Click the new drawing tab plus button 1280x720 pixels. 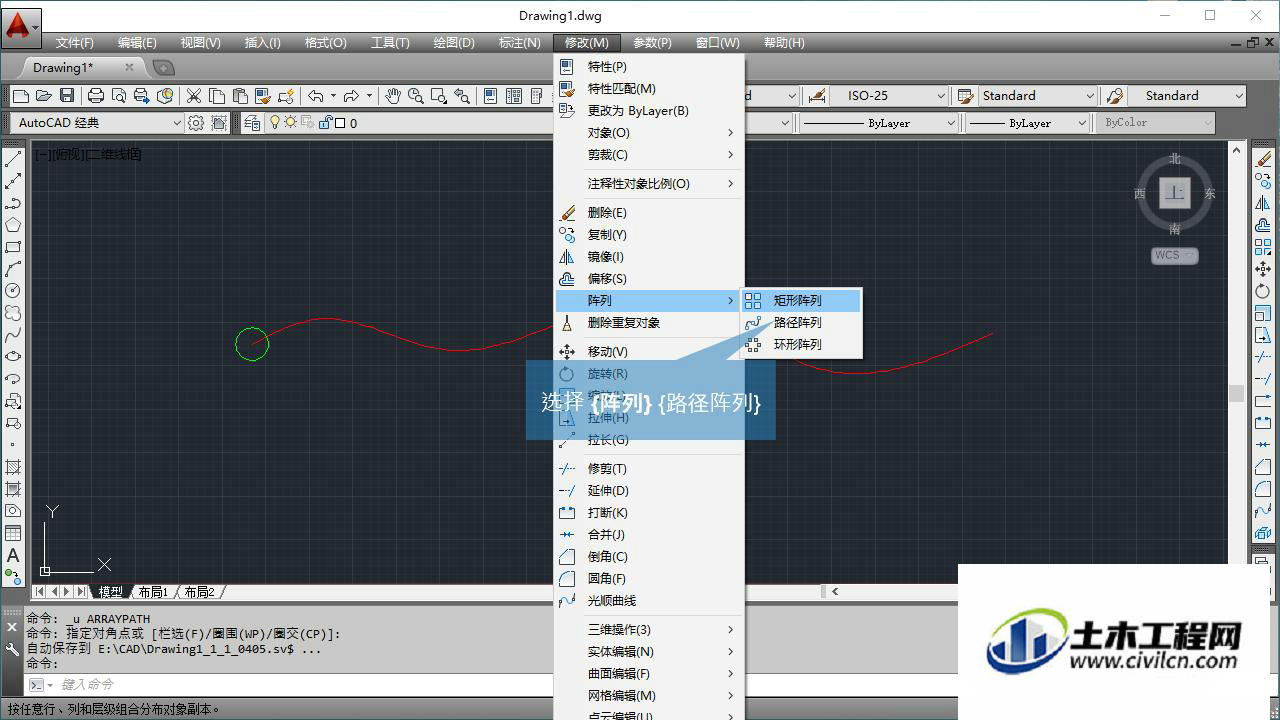(x=163, y=67)
